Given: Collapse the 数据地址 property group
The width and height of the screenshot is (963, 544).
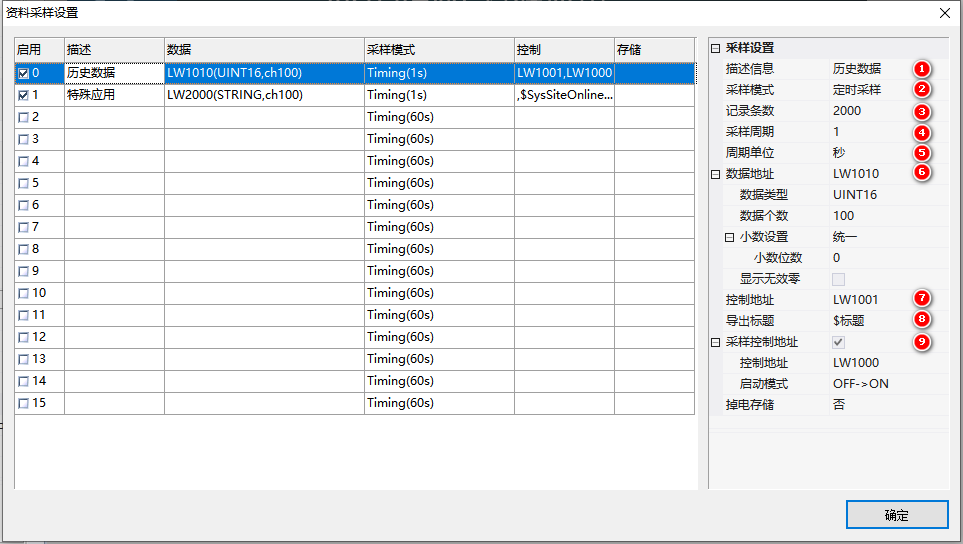Looking at the screenshot, I should coord(715,174).
